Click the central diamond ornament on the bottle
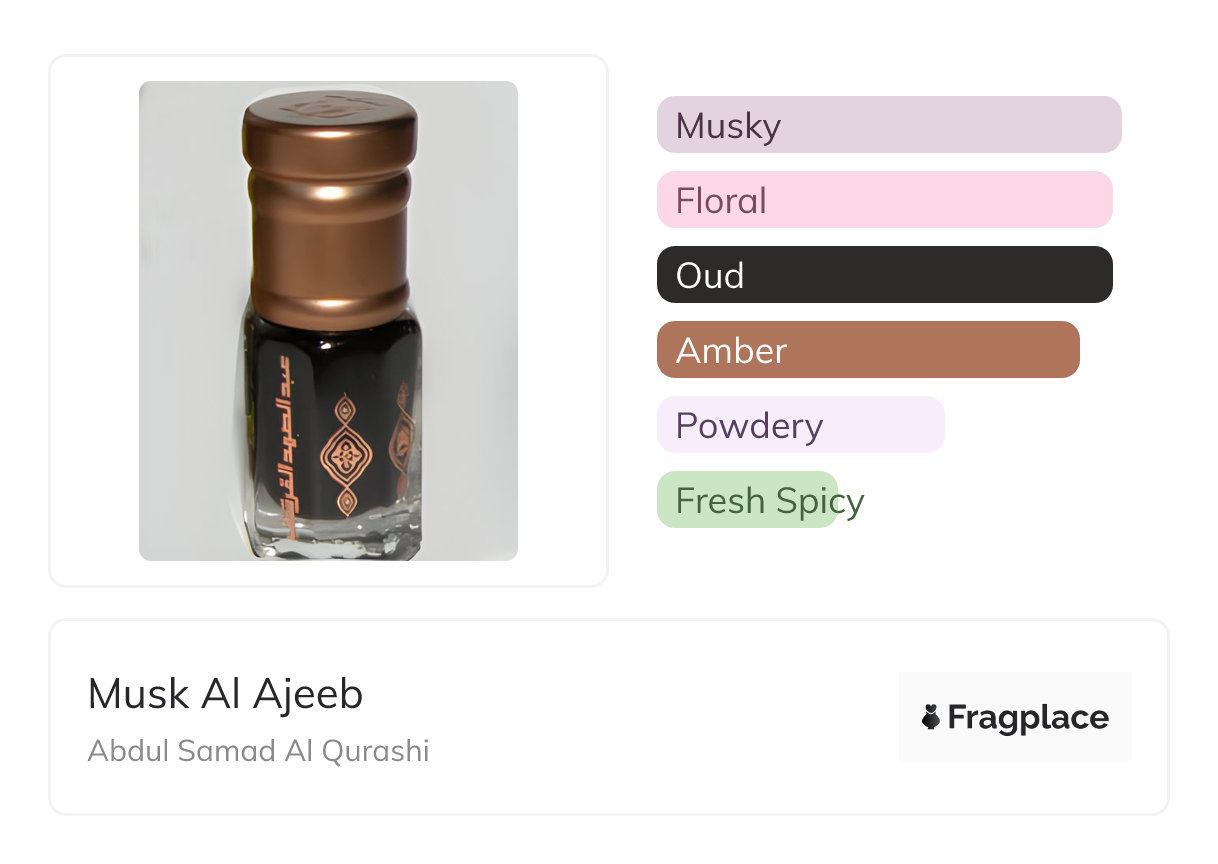1218x864 pixels. (x=346, y=457)
